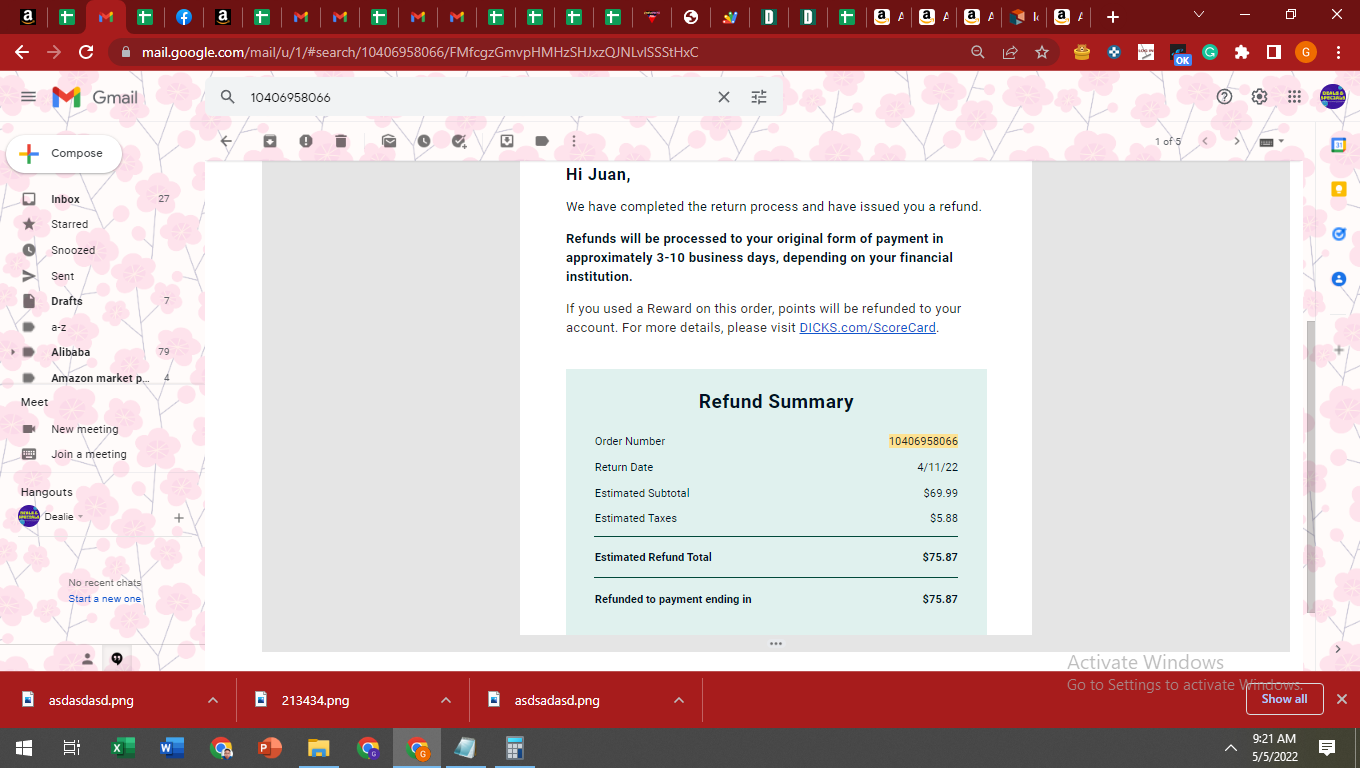Open Gmail Settings gear

point(1259,97)
